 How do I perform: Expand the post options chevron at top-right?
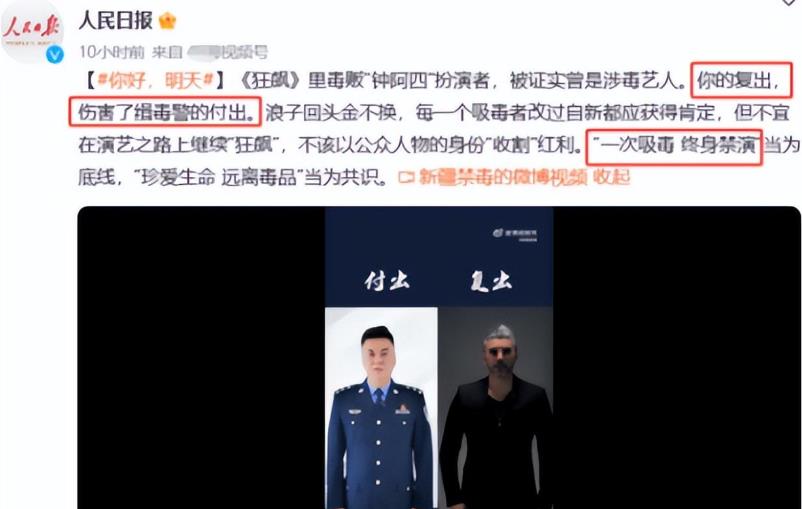tap(790, 3)
